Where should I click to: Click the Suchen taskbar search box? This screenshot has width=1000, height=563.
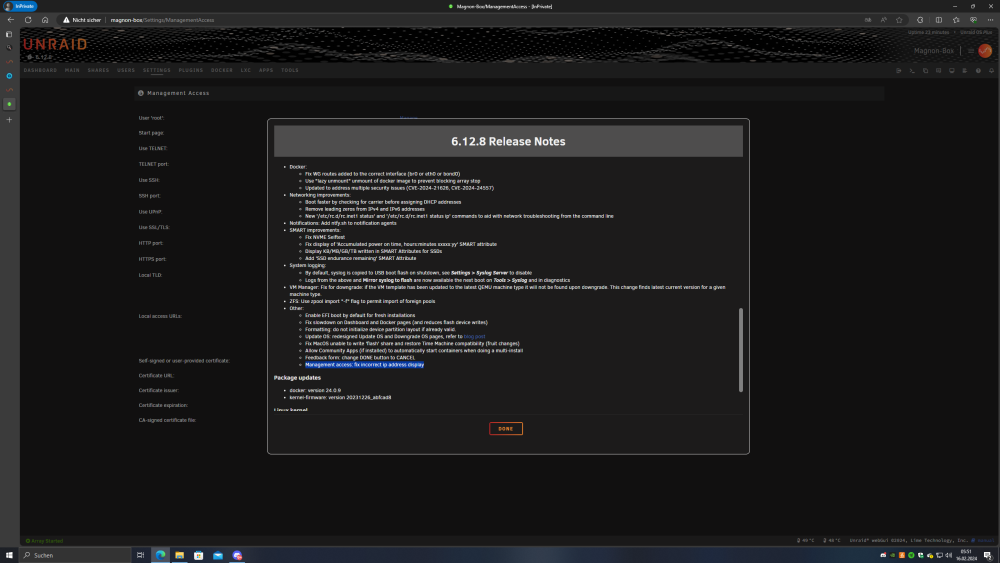coord(75,555)
